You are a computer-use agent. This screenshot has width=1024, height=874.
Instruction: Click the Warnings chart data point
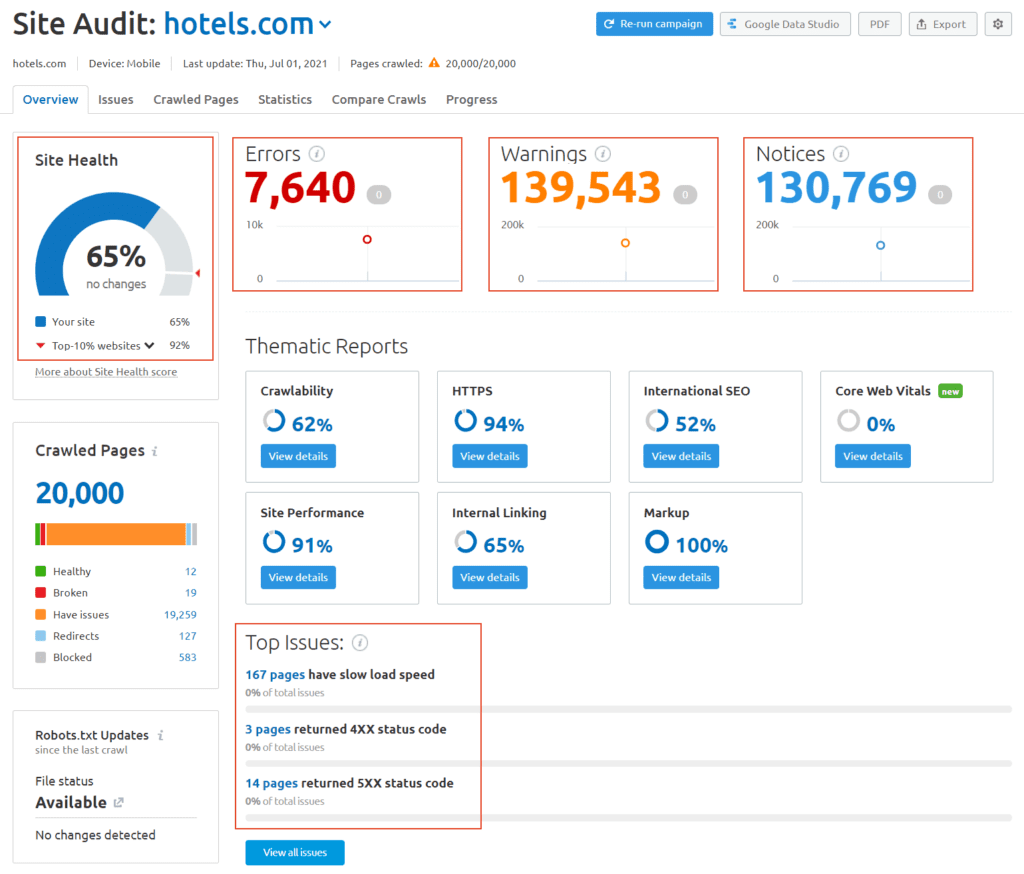(x=625, y=243)
